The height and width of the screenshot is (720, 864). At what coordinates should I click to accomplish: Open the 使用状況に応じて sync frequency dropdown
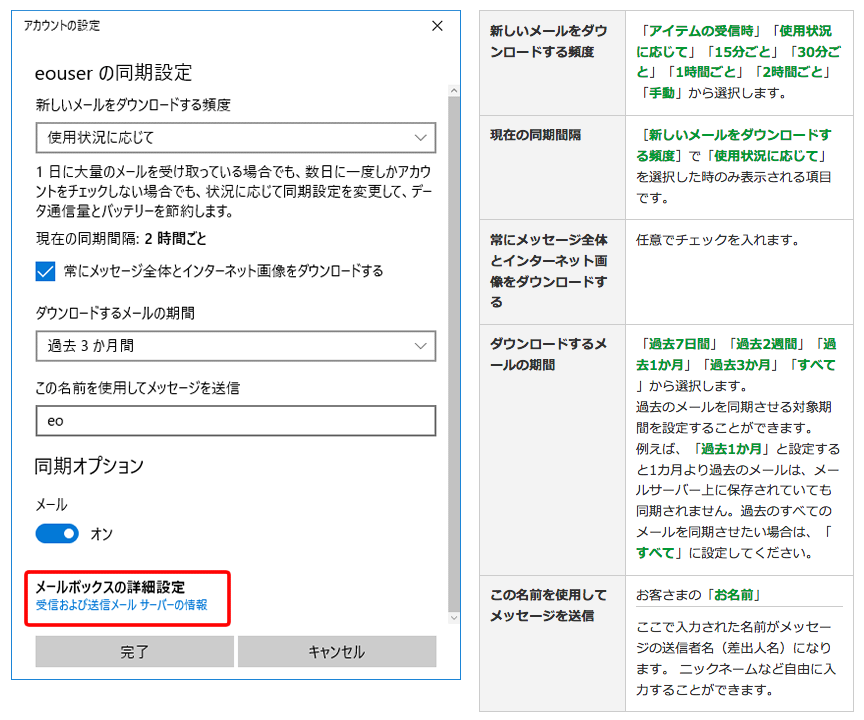[235, 138]
